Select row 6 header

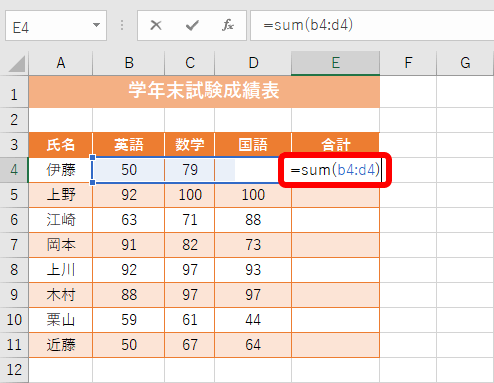14,220
